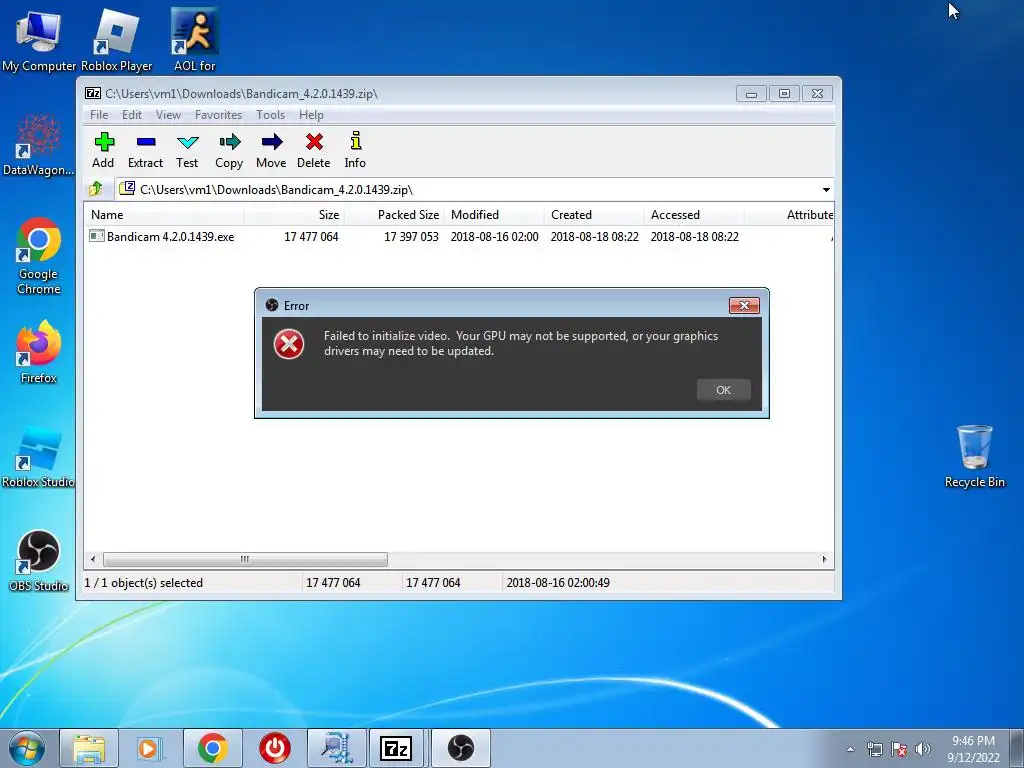Click '1 / 1 object(s) selected' status text
This screenshot has height=768, width=1024.
pyautogui.click(x=144, y=583)
